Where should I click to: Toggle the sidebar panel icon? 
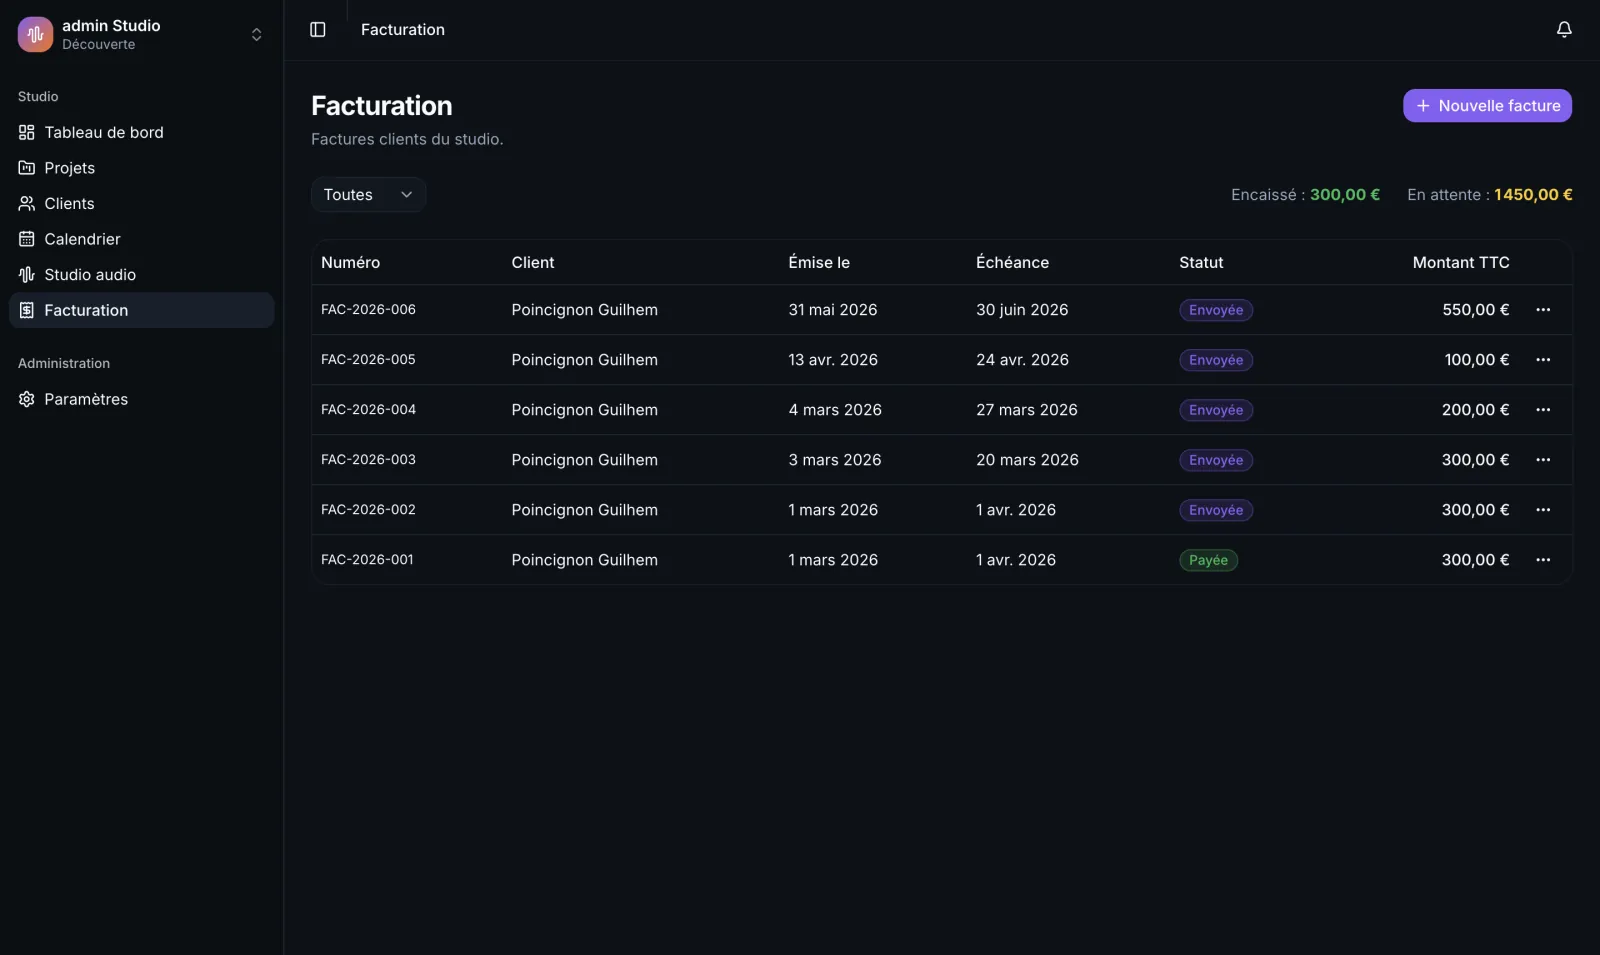(318, 30)
